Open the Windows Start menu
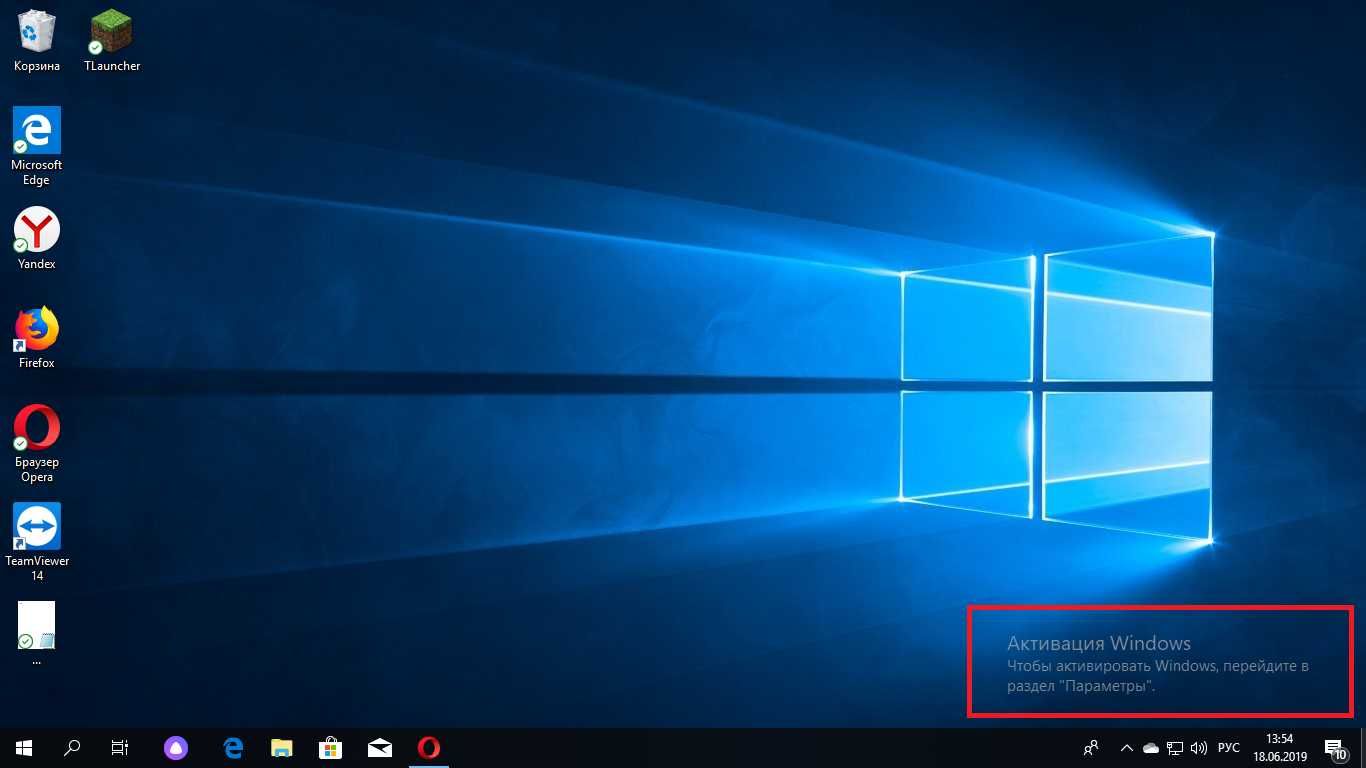The width and height of the screenshot is (1366, 768). (24, 748)
